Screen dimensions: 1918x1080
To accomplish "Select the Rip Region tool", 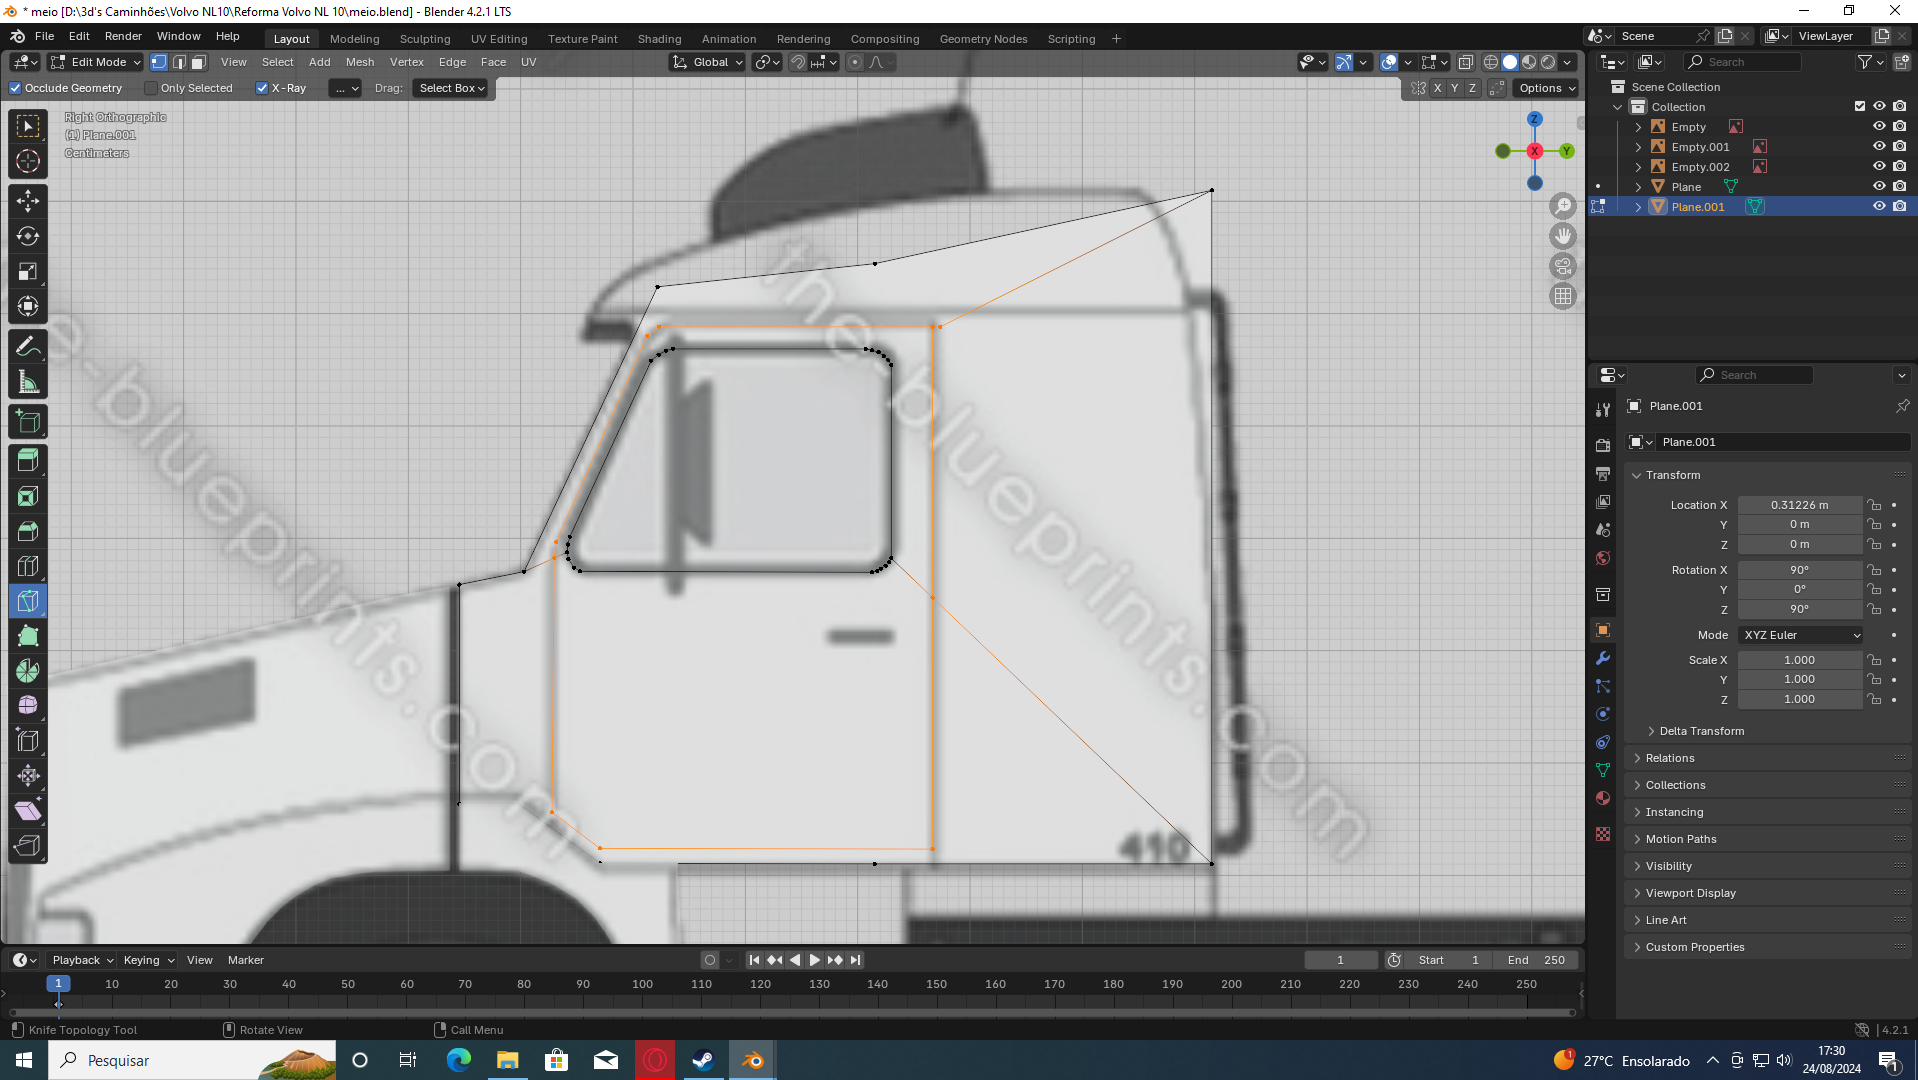I will pyautogui.click(x=28, y=846).
